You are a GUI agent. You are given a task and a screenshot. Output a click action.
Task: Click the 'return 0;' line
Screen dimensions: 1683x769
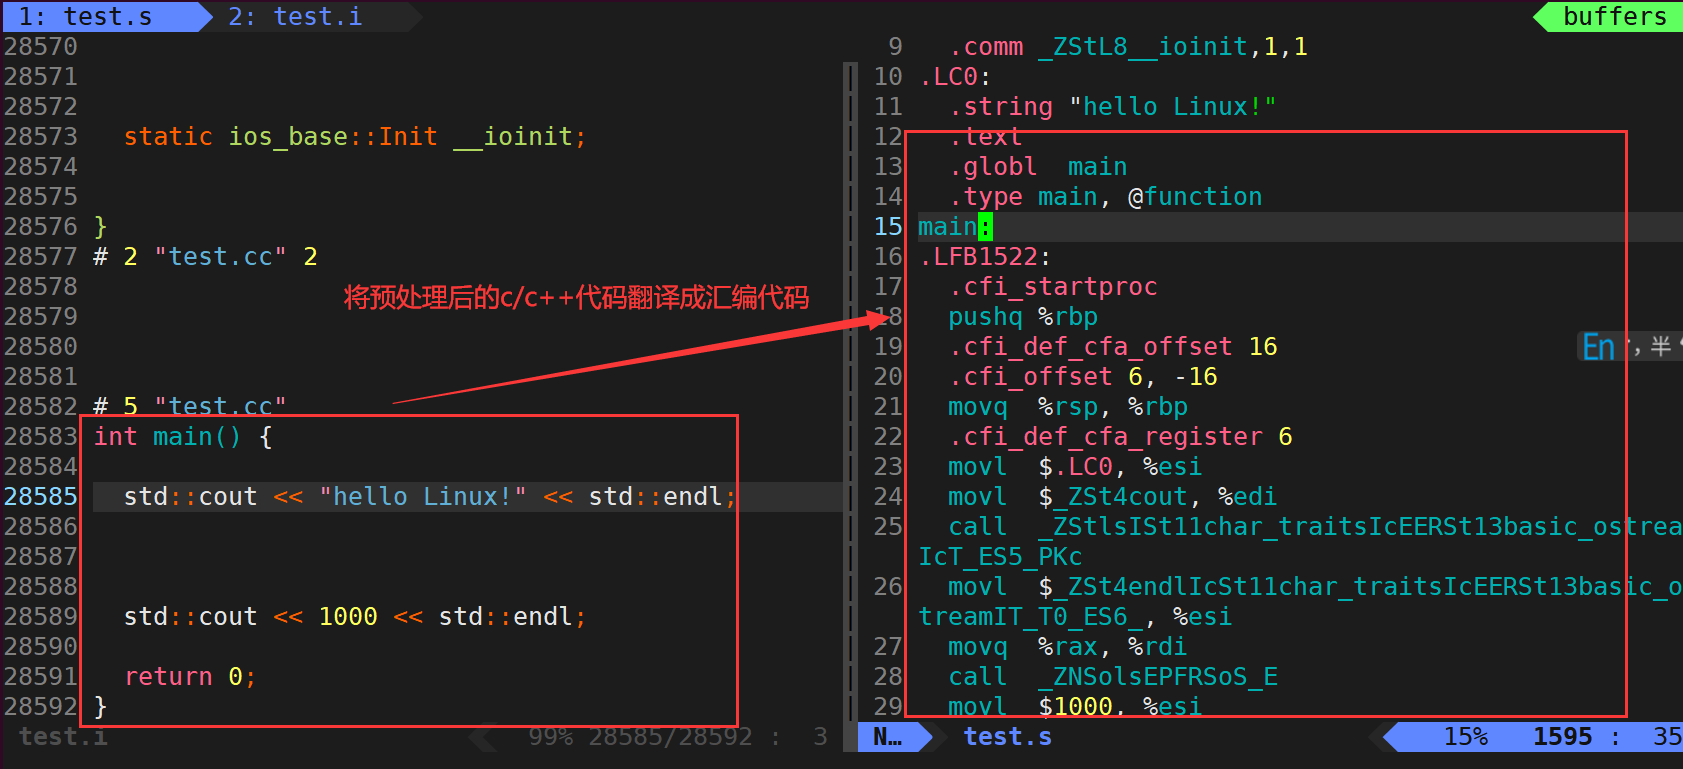point(190,677)
